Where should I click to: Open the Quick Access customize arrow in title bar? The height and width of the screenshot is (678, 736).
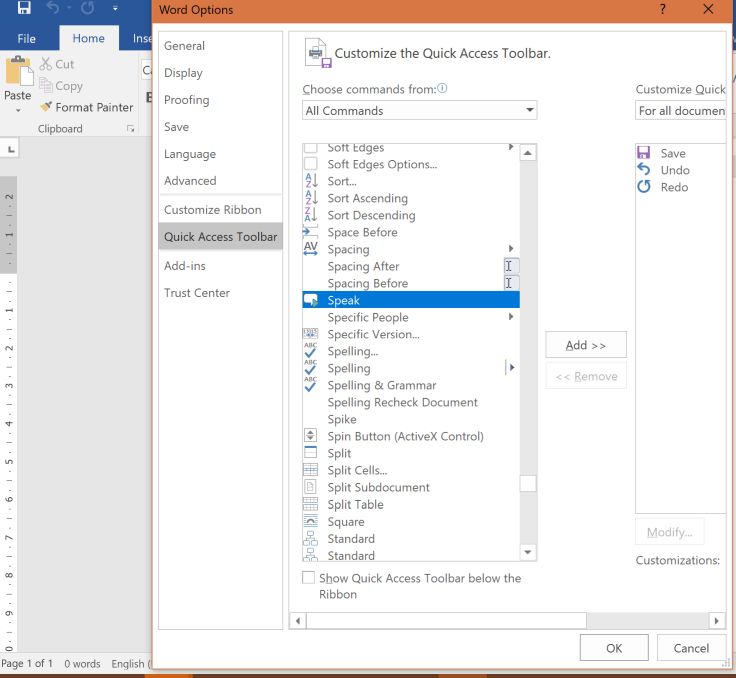click(x=115, y=8)
